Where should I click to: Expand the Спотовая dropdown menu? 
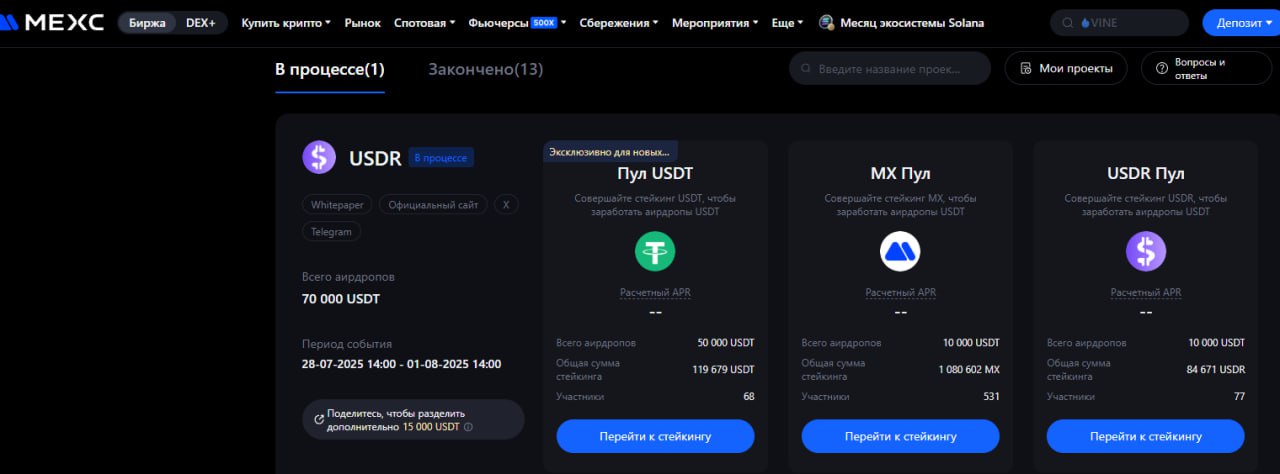point(424,22)
